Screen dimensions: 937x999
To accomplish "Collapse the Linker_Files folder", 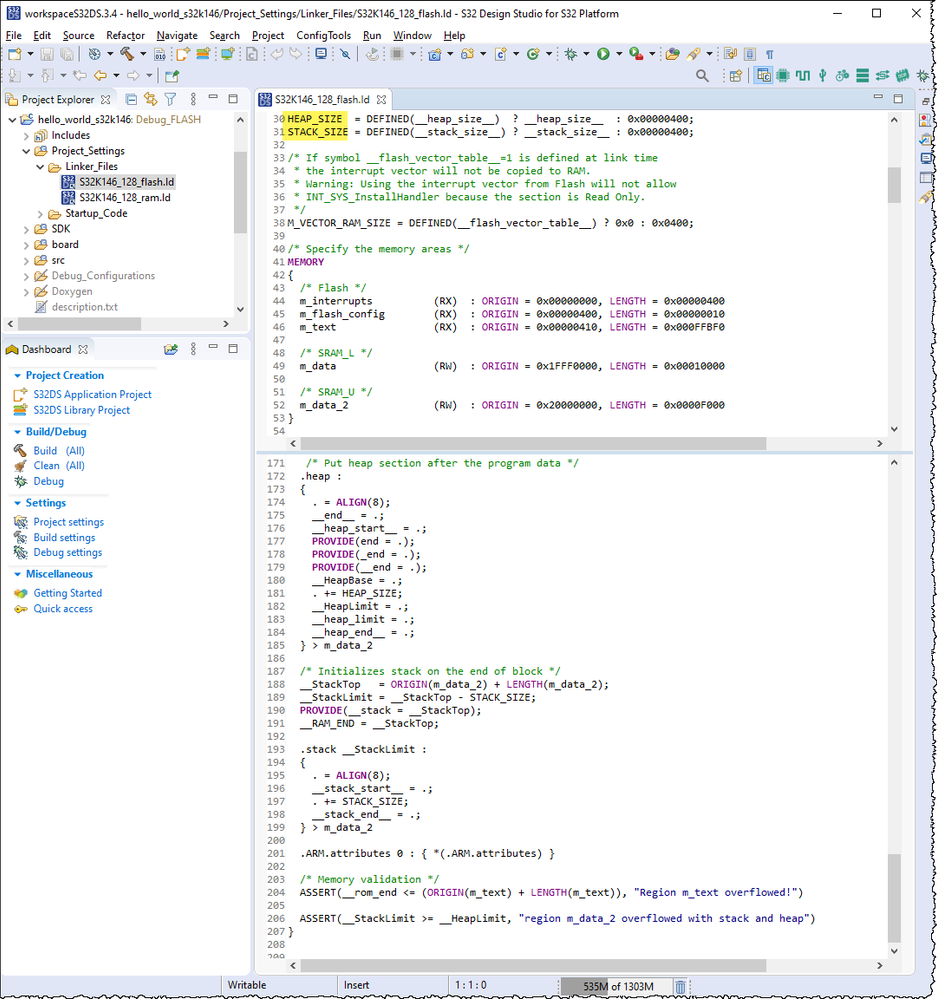I will coord(41,167).
